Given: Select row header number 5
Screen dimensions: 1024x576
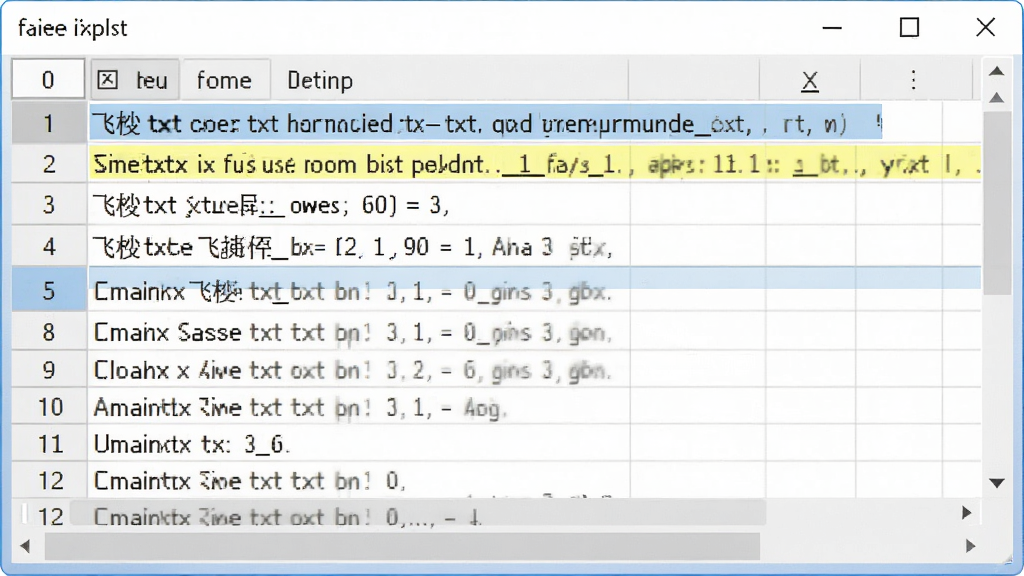Looking at the screenshot, I should point(49,290).
